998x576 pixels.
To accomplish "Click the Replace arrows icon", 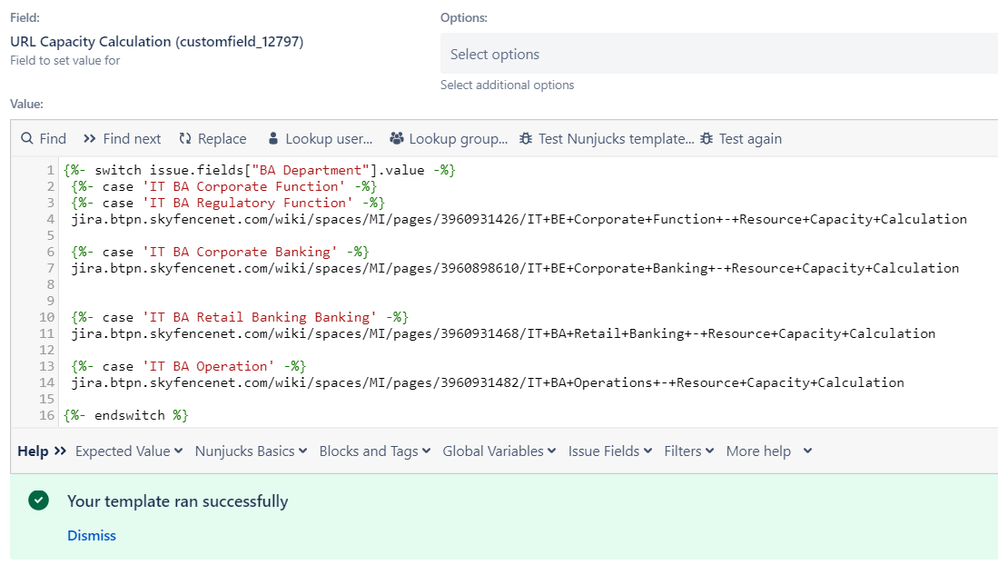I will [185, 138].
